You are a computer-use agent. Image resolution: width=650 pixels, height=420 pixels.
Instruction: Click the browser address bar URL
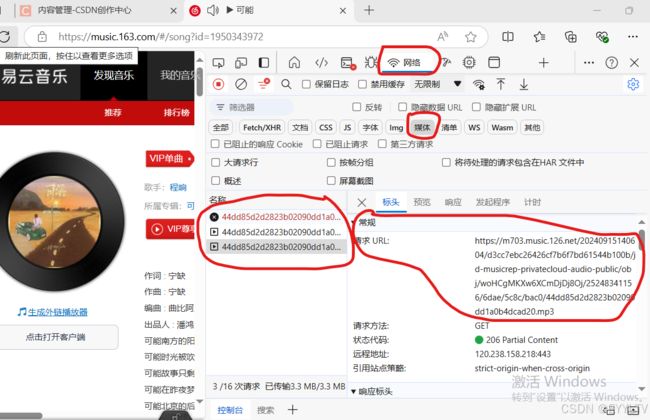click(x=160, y=36)
